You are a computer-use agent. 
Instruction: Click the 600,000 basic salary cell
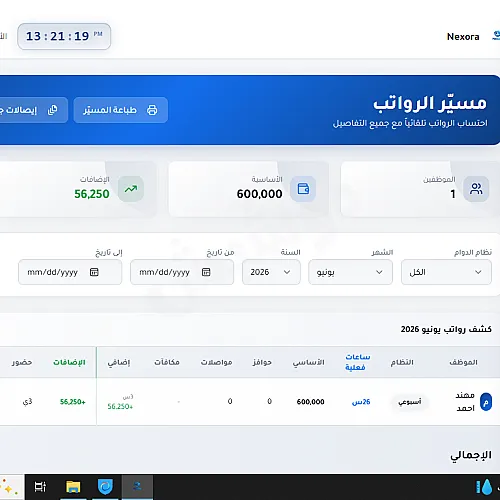pyautogui.click(x=310, y=402)
